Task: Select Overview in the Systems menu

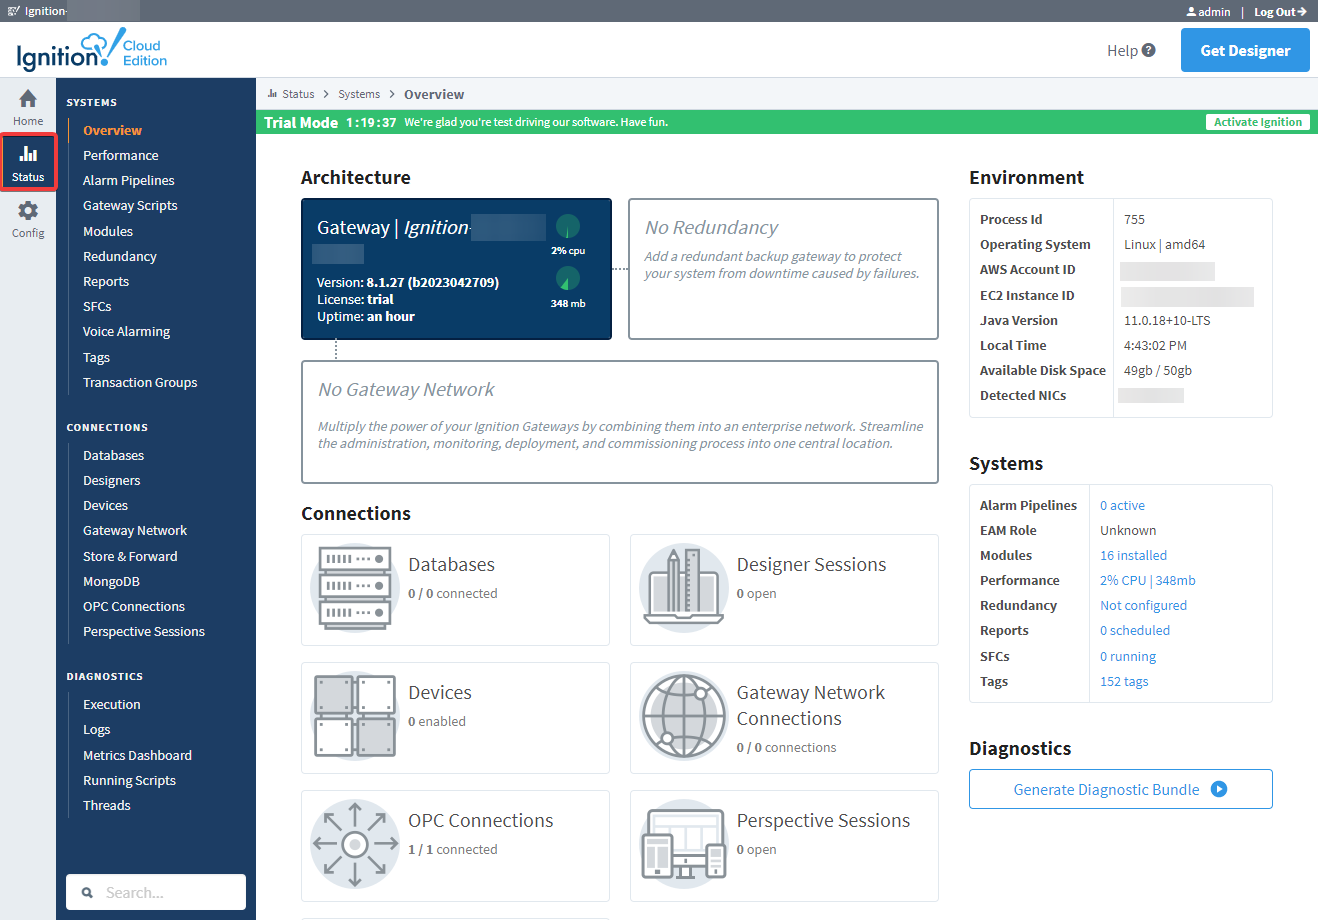Action: tap(112, 130)
